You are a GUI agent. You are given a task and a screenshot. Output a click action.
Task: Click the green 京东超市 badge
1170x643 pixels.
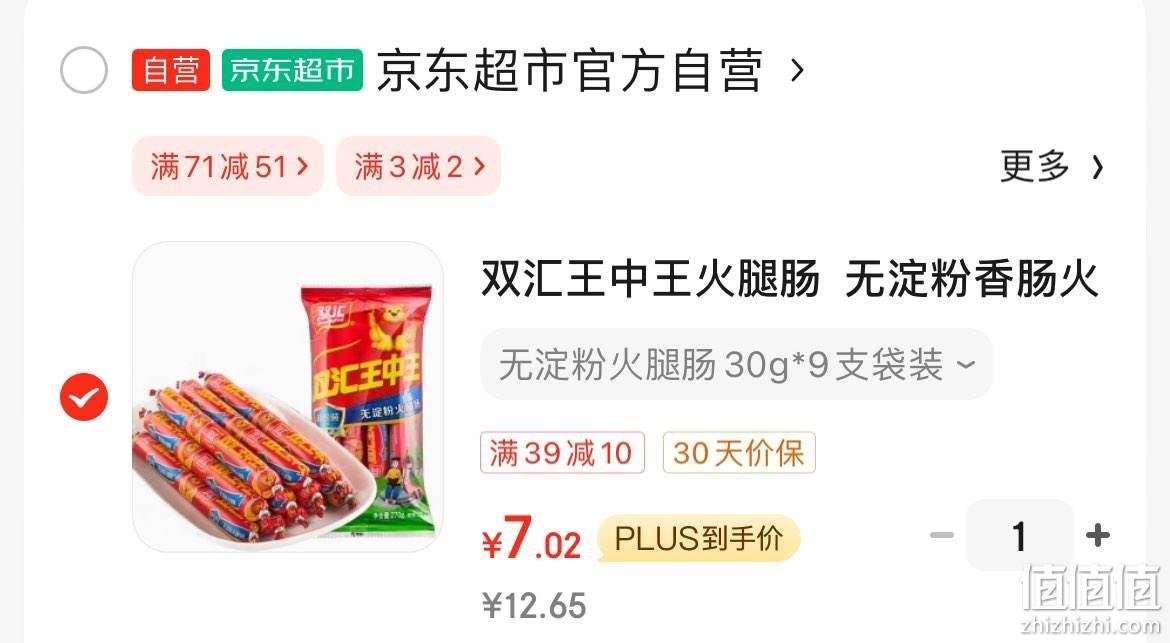pos(292,70)
